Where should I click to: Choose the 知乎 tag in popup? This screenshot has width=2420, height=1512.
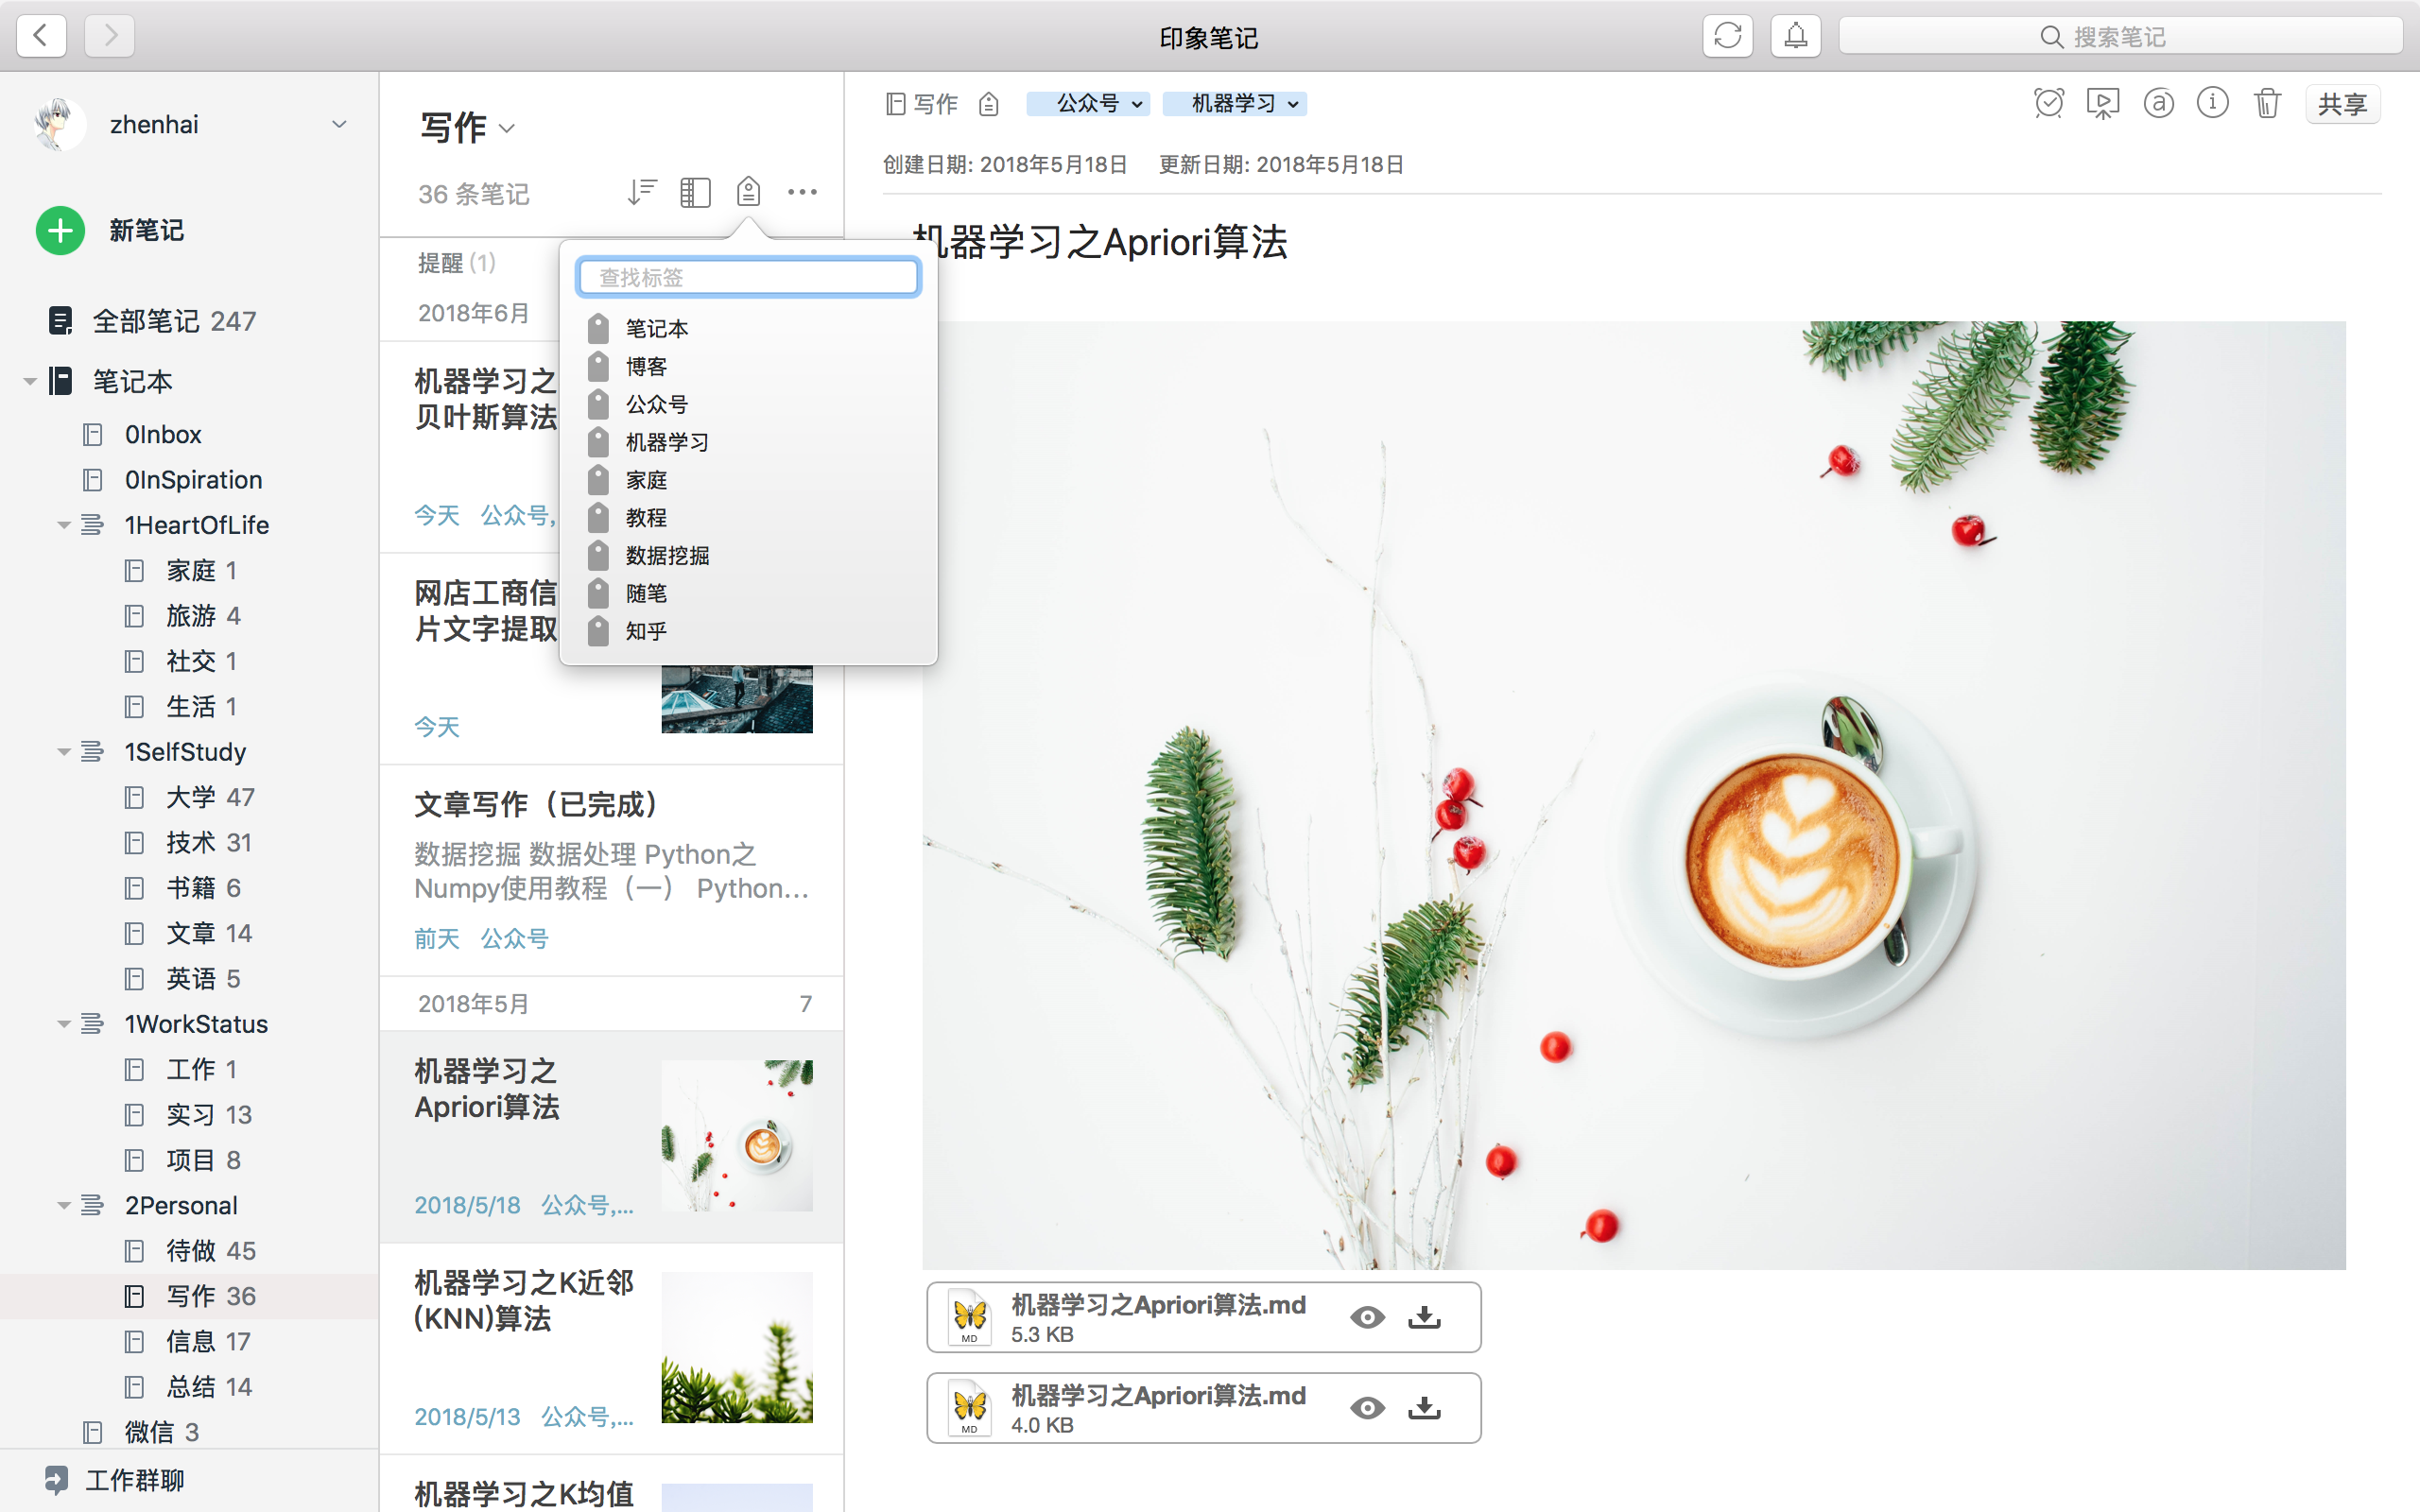click(646, 631)
